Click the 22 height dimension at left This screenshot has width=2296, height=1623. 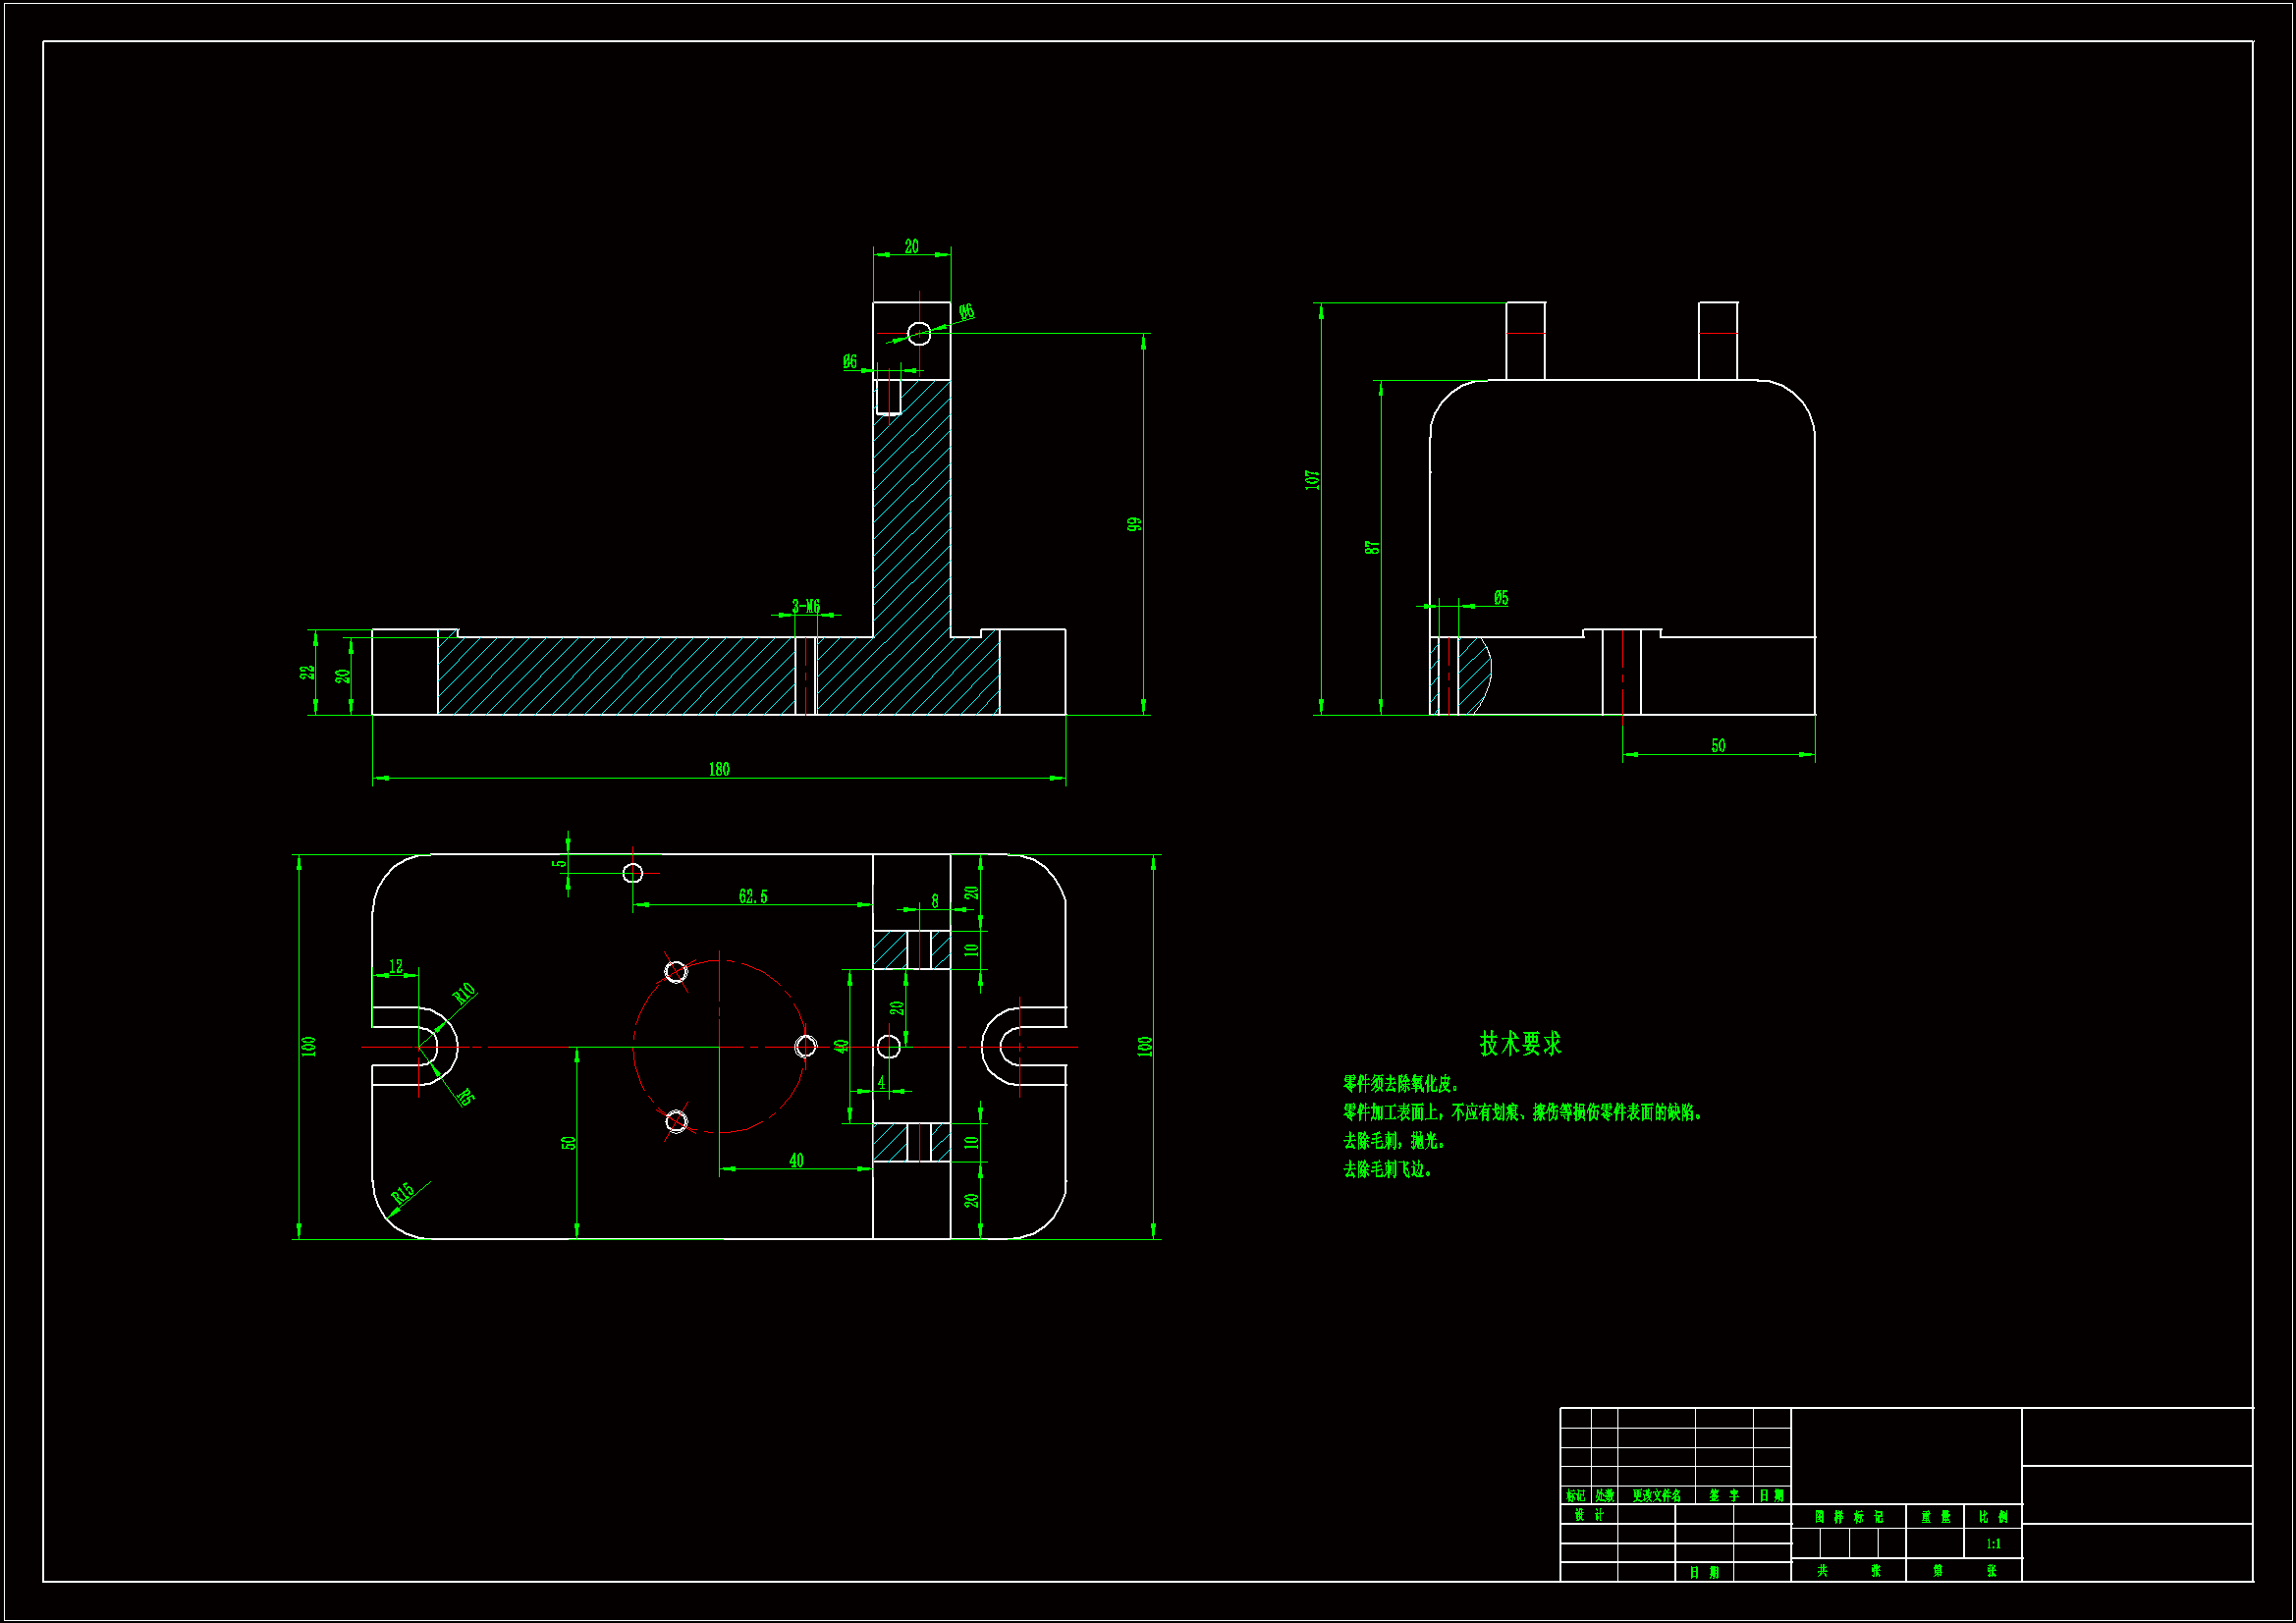(x=307, y=672)
